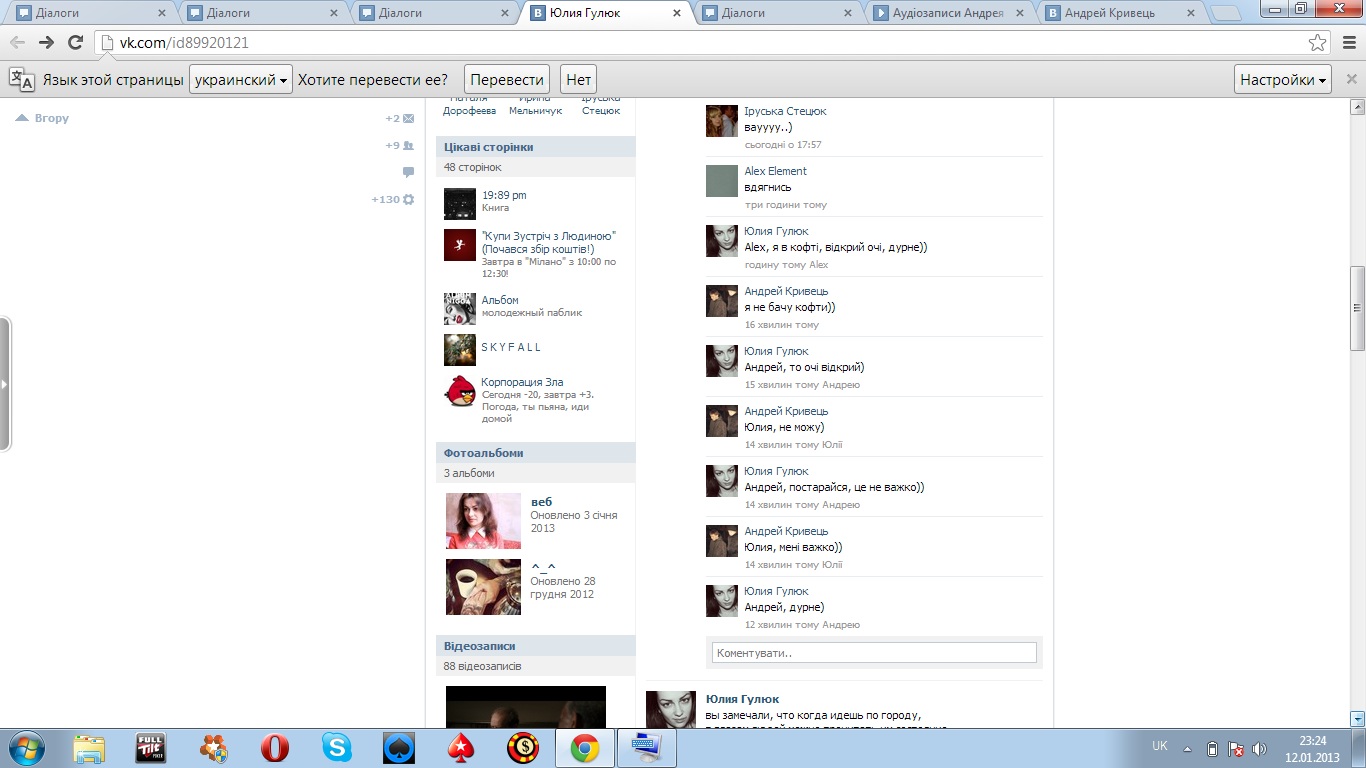Open the 19:89 pm page link
This screenshot has width=1366, height=768.
click(504, 195)
